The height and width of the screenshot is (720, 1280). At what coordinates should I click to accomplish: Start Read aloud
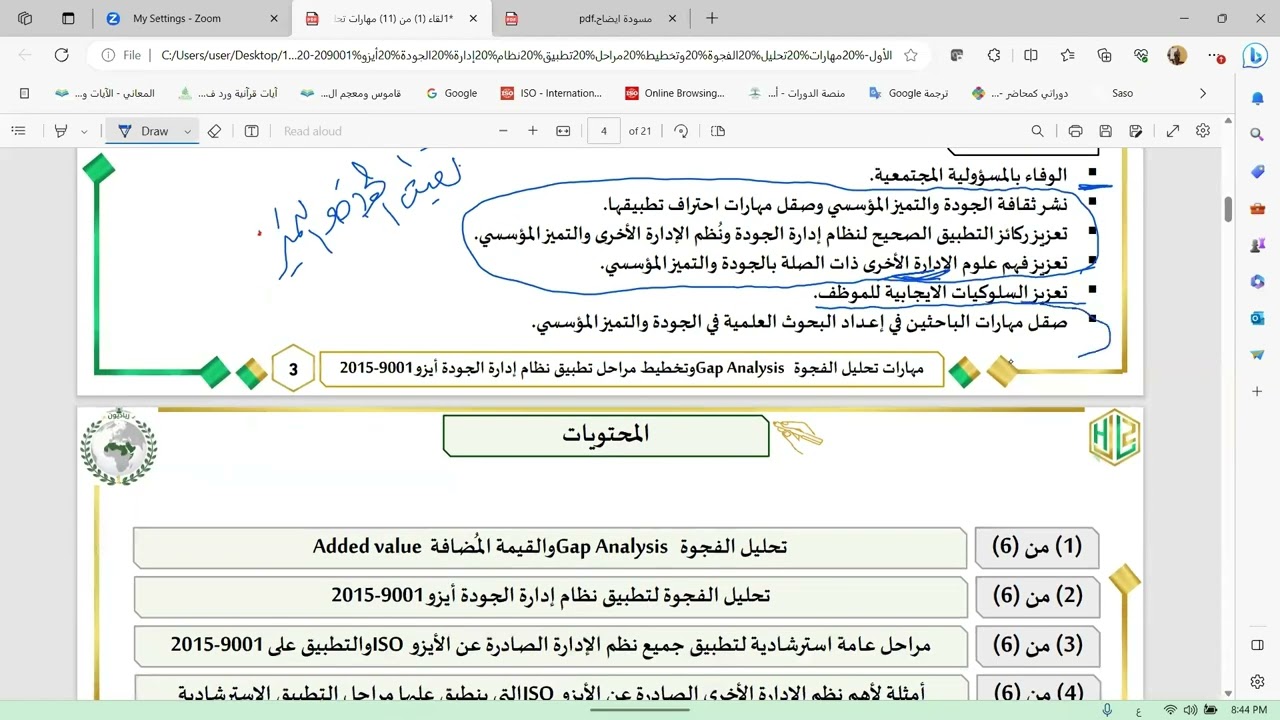click(312, 131)
